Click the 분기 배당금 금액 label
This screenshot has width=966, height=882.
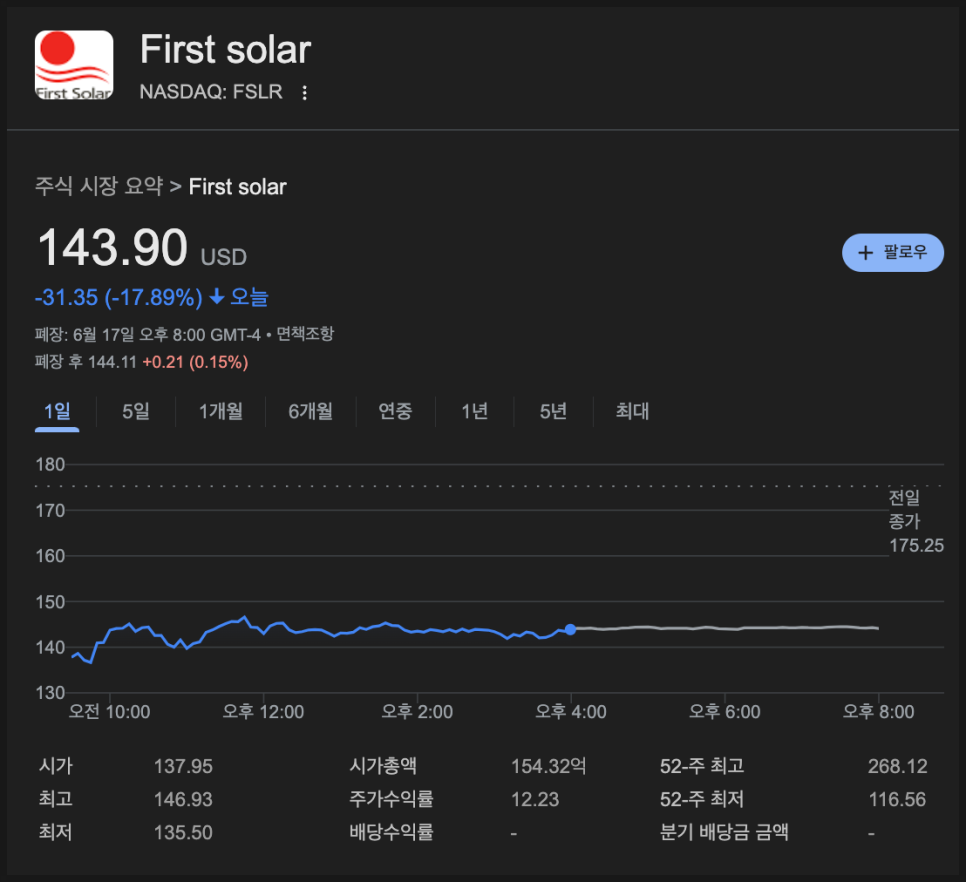click(724, 833)
